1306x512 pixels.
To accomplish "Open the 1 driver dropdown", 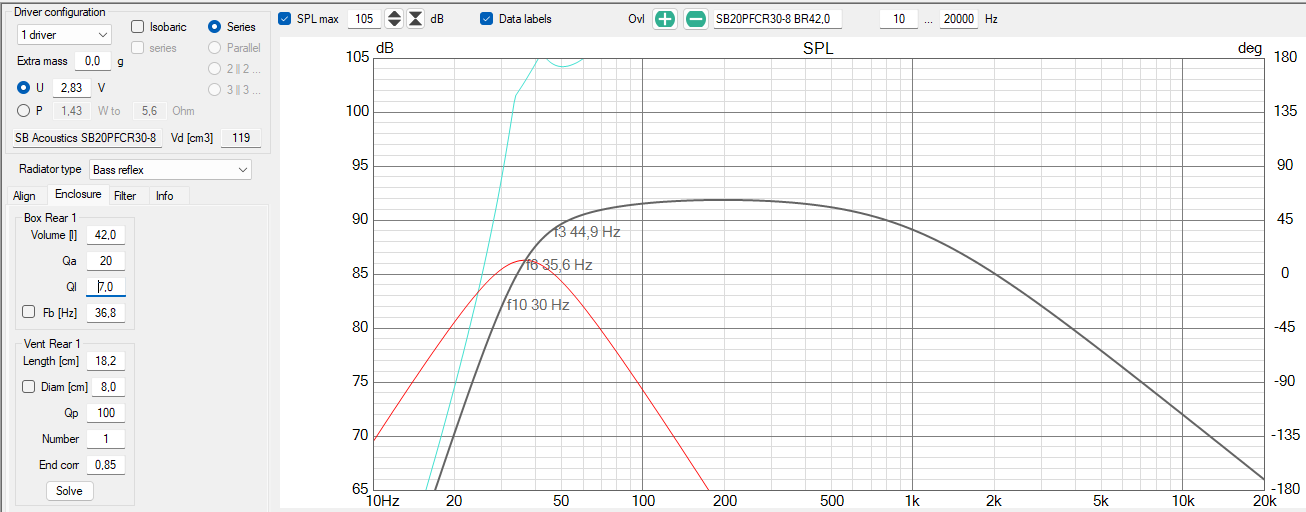I will pyautogui.click(x=64, y=34).
